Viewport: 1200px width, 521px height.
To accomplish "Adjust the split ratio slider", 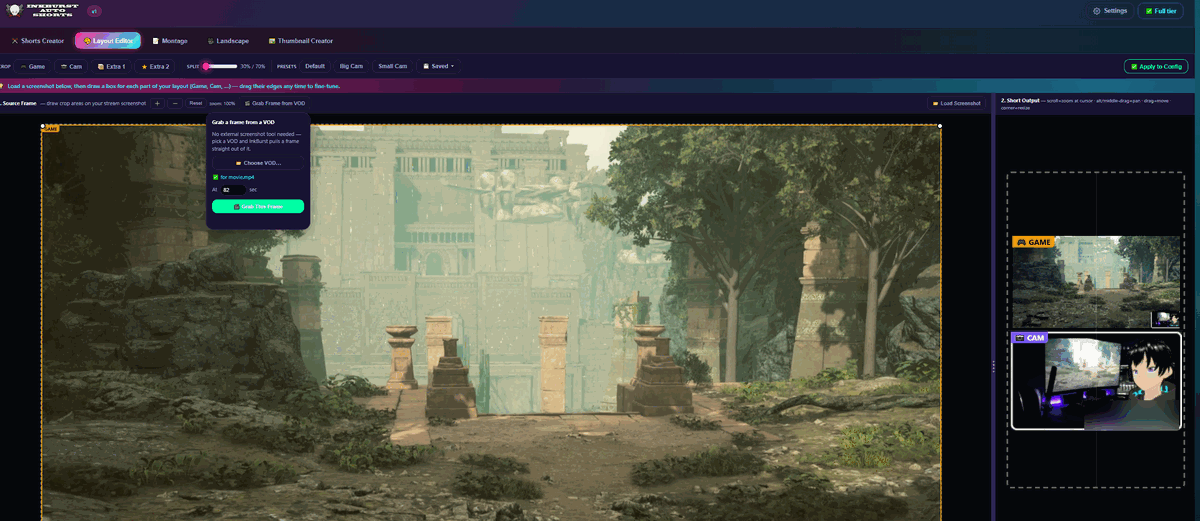I will click(x=220, y=66).
